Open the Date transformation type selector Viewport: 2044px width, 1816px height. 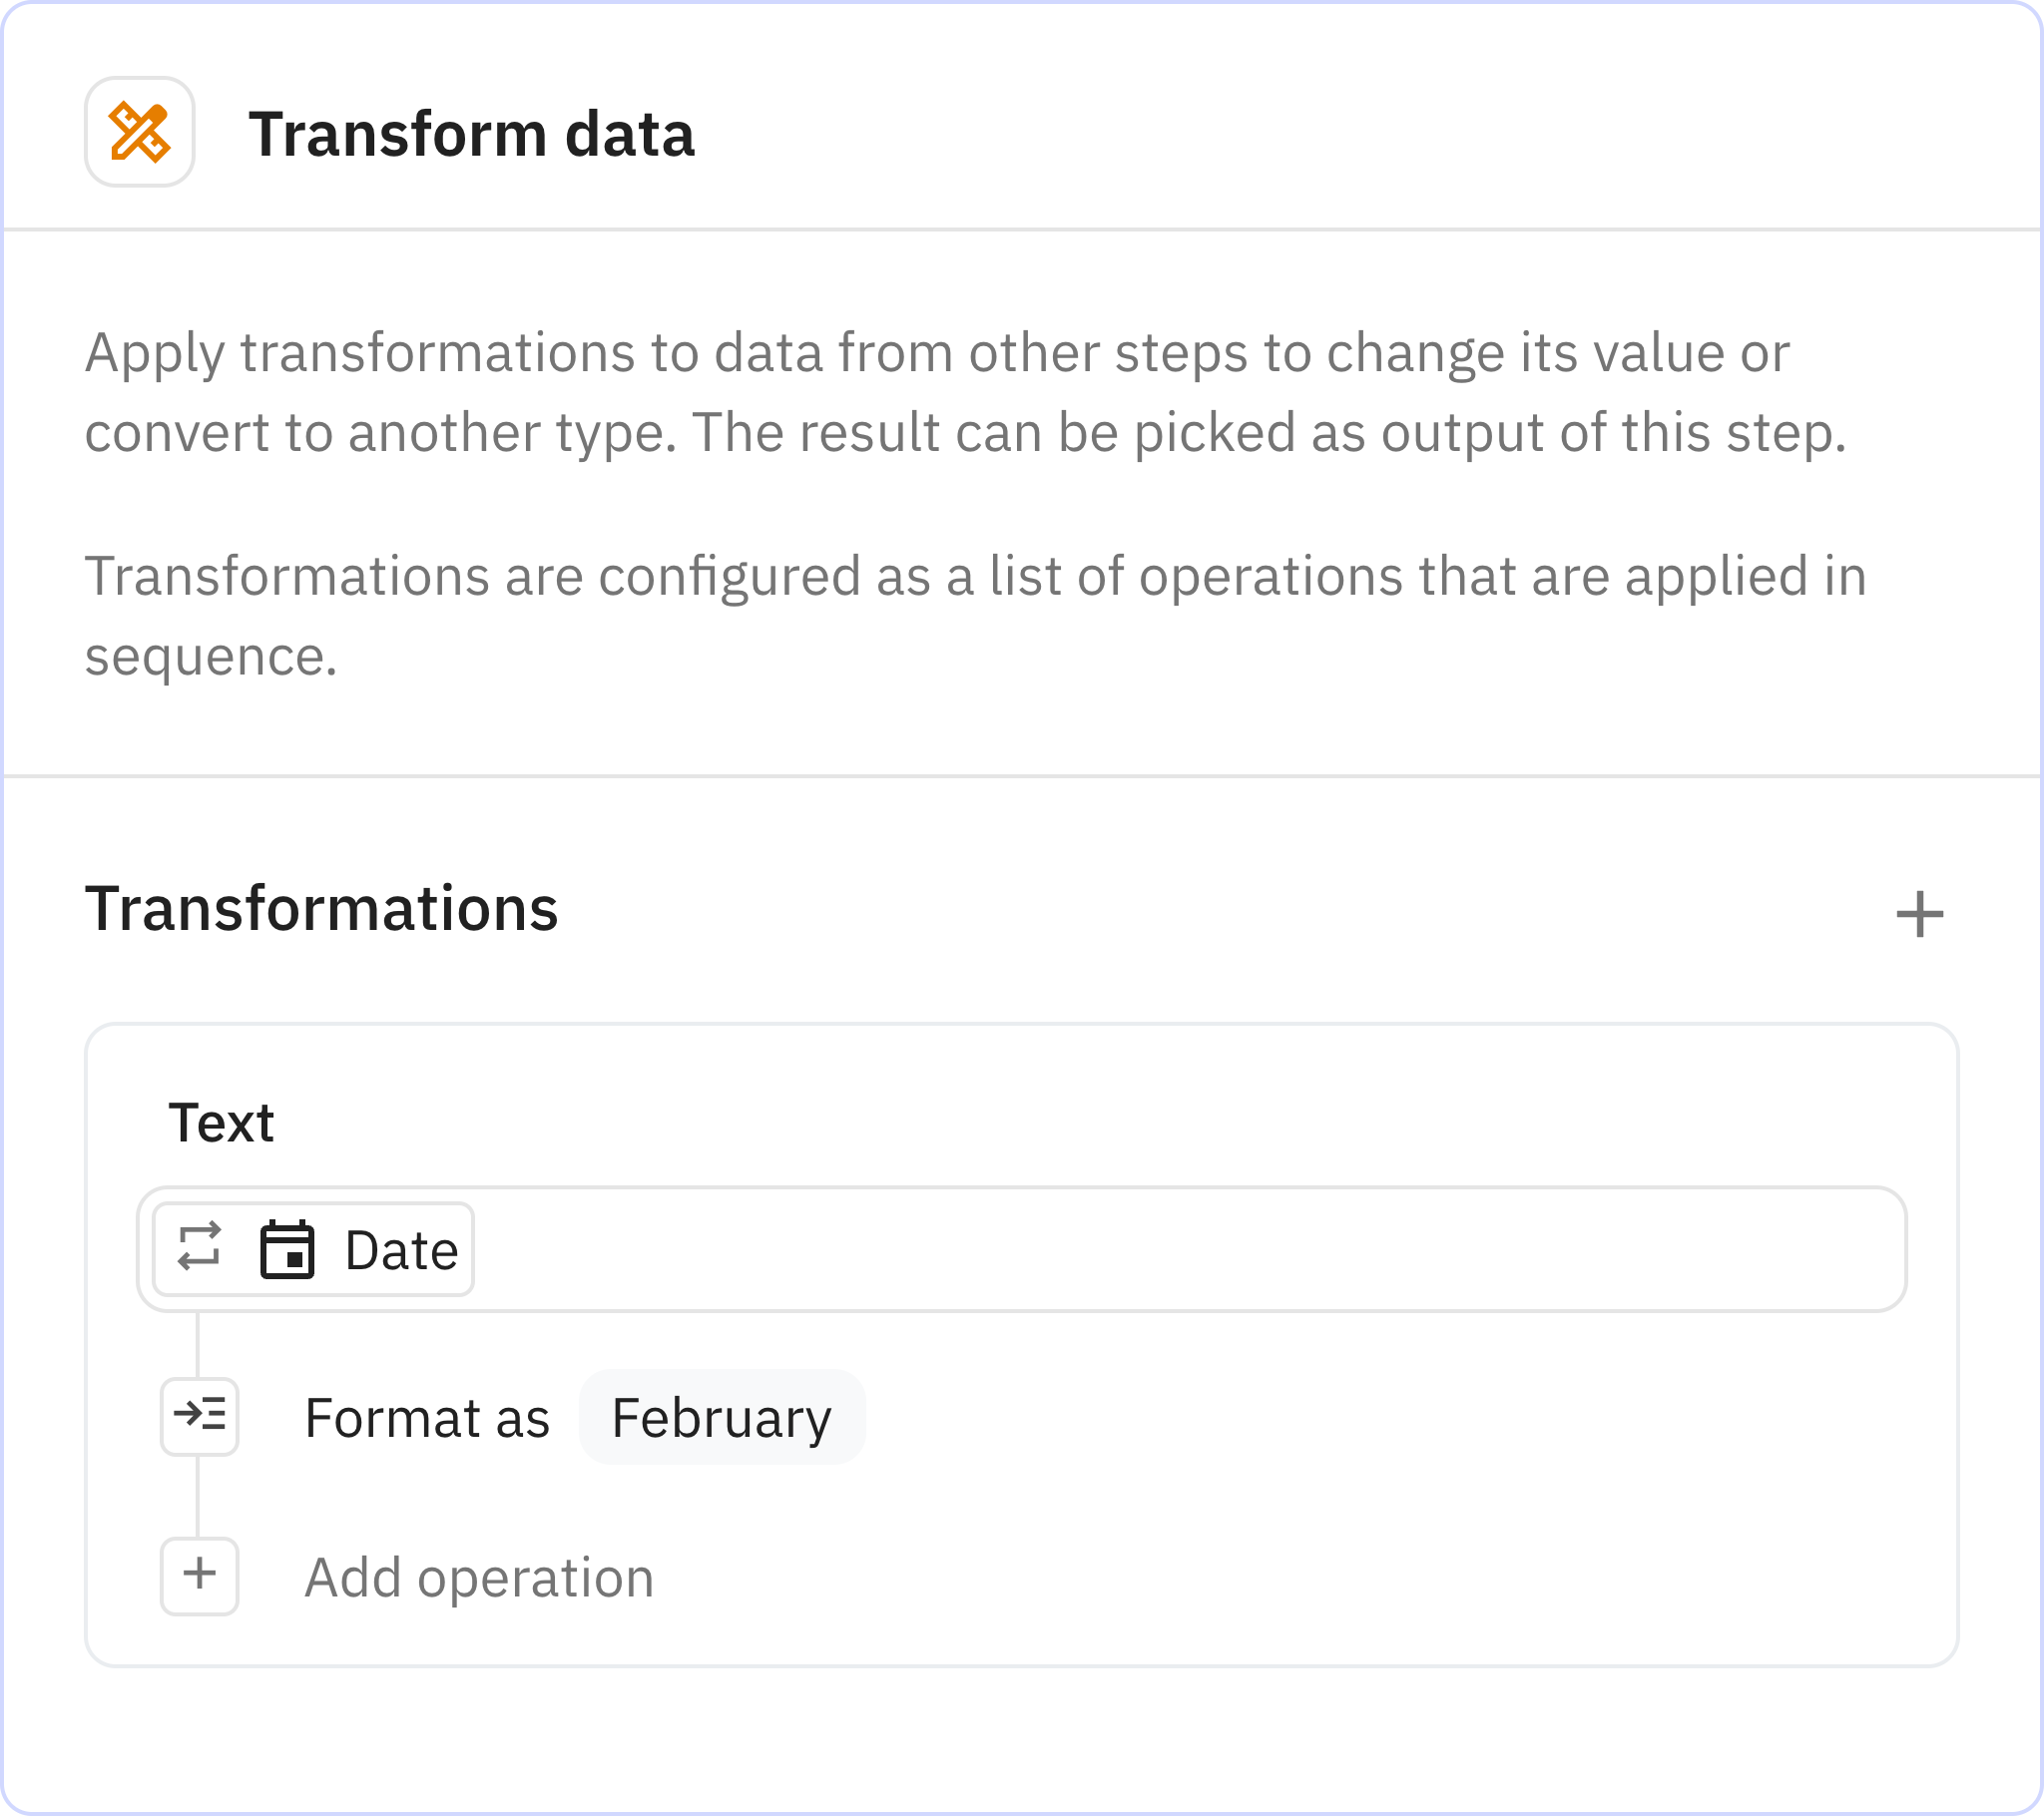point(308,1248)
